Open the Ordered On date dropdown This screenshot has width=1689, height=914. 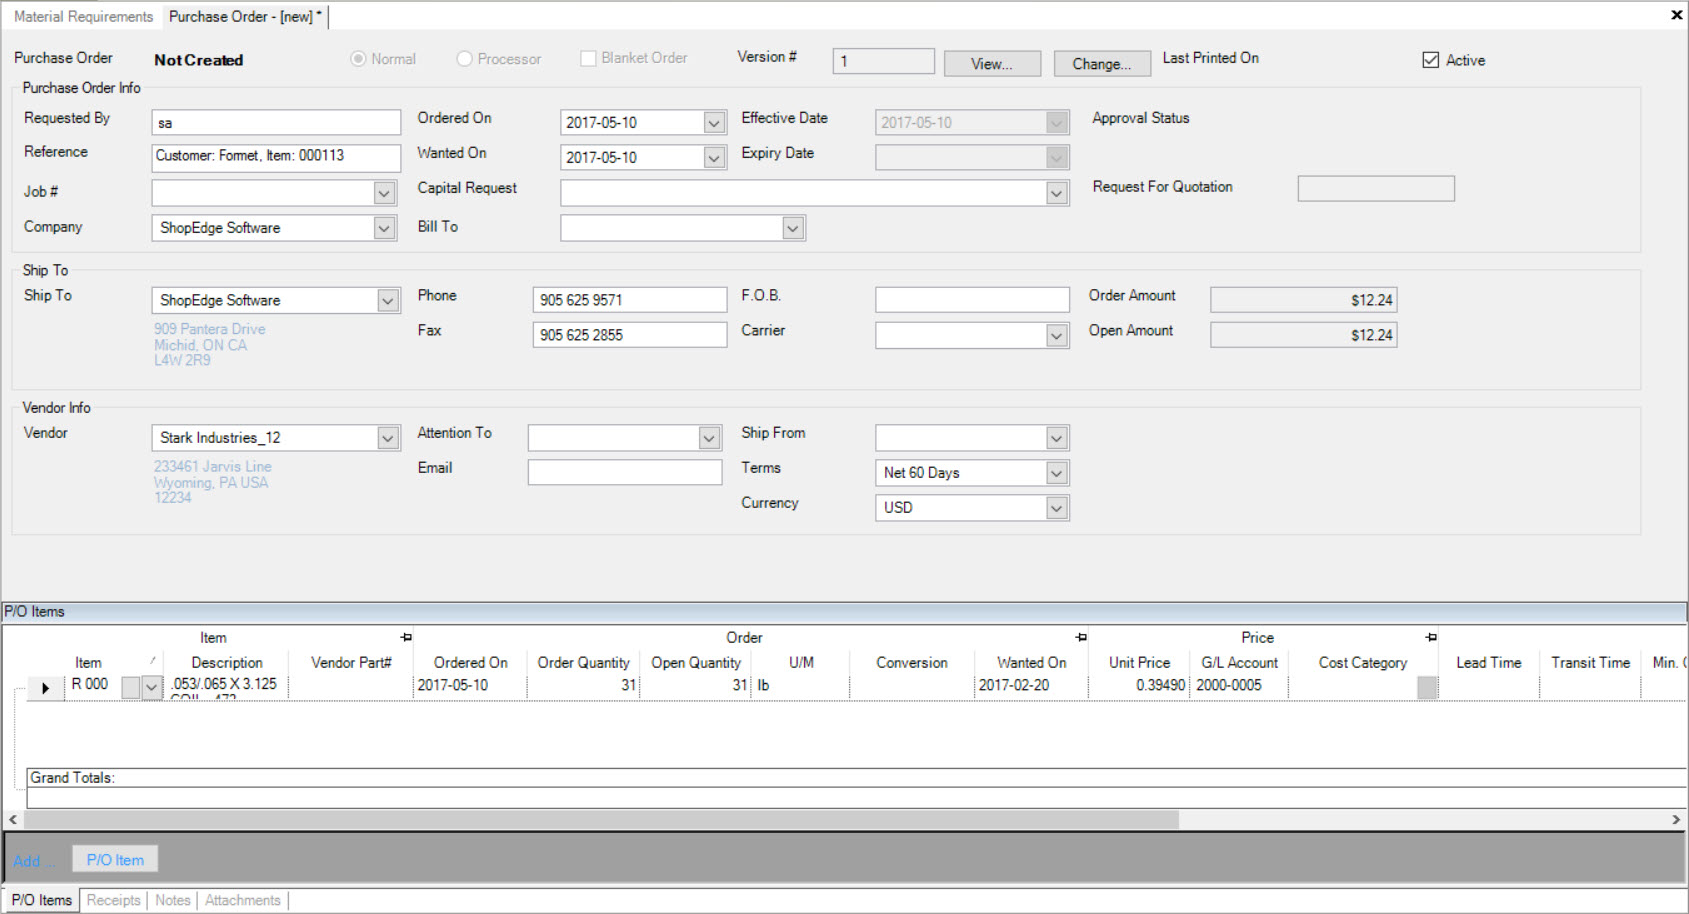pyautogui.click(x=714, y=122)
